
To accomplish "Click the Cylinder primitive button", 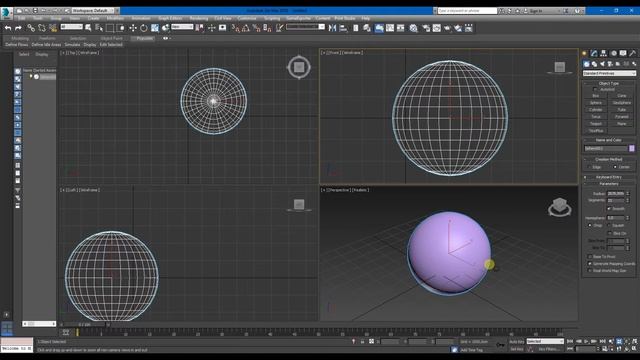I will [x=596, y=109].
